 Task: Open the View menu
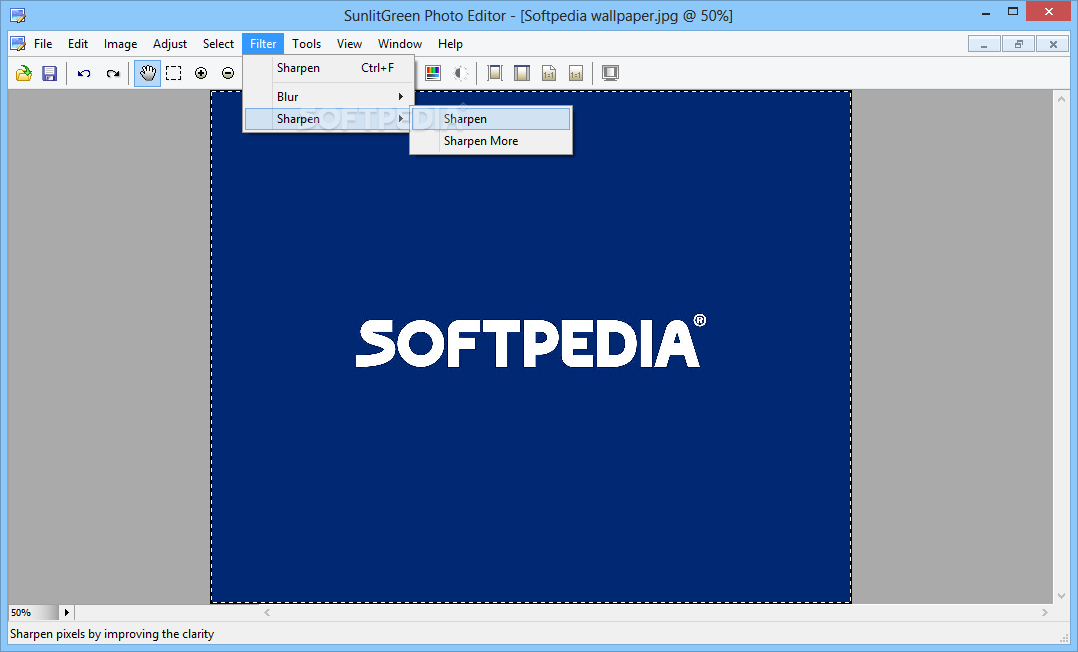pyautogui.click(x=349, y=44)
